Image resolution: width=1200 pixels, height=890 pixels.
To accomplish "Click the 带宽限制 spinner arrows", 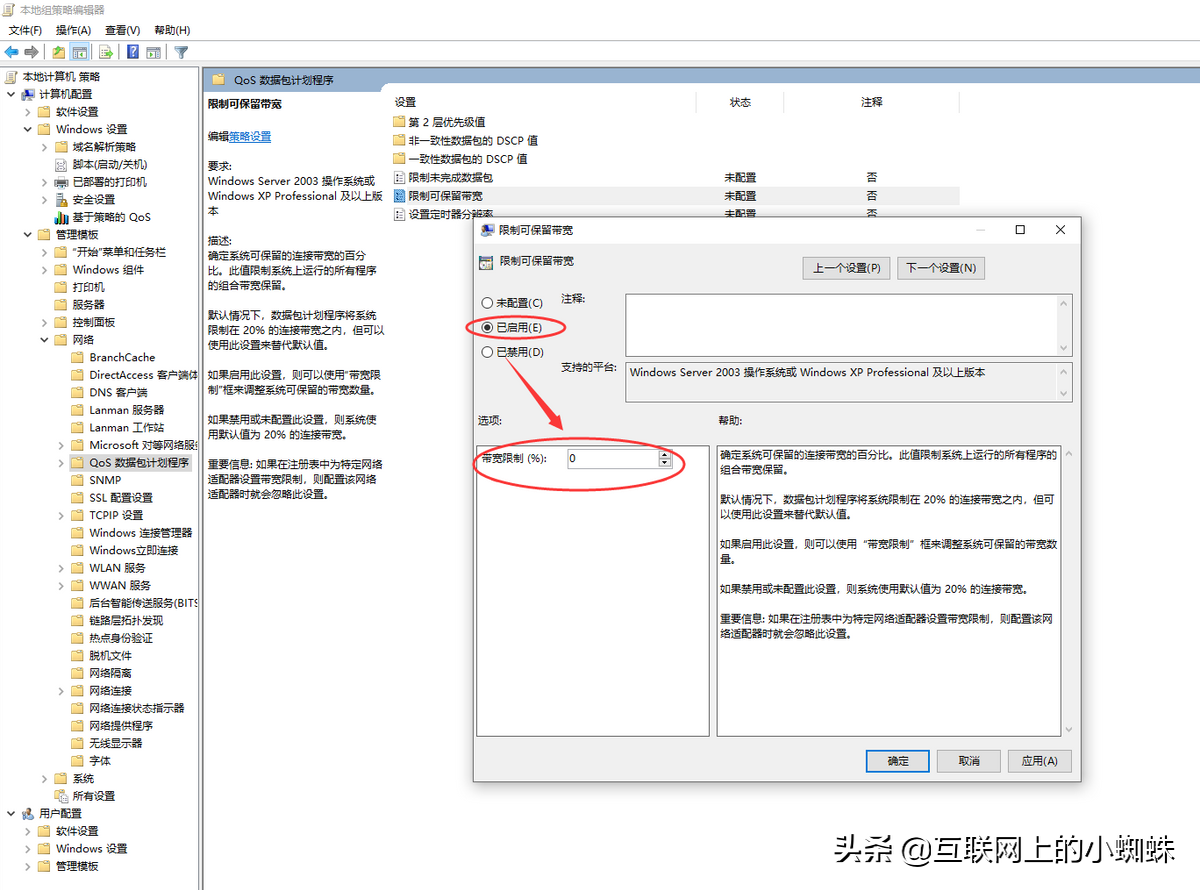I will [664, 459].
